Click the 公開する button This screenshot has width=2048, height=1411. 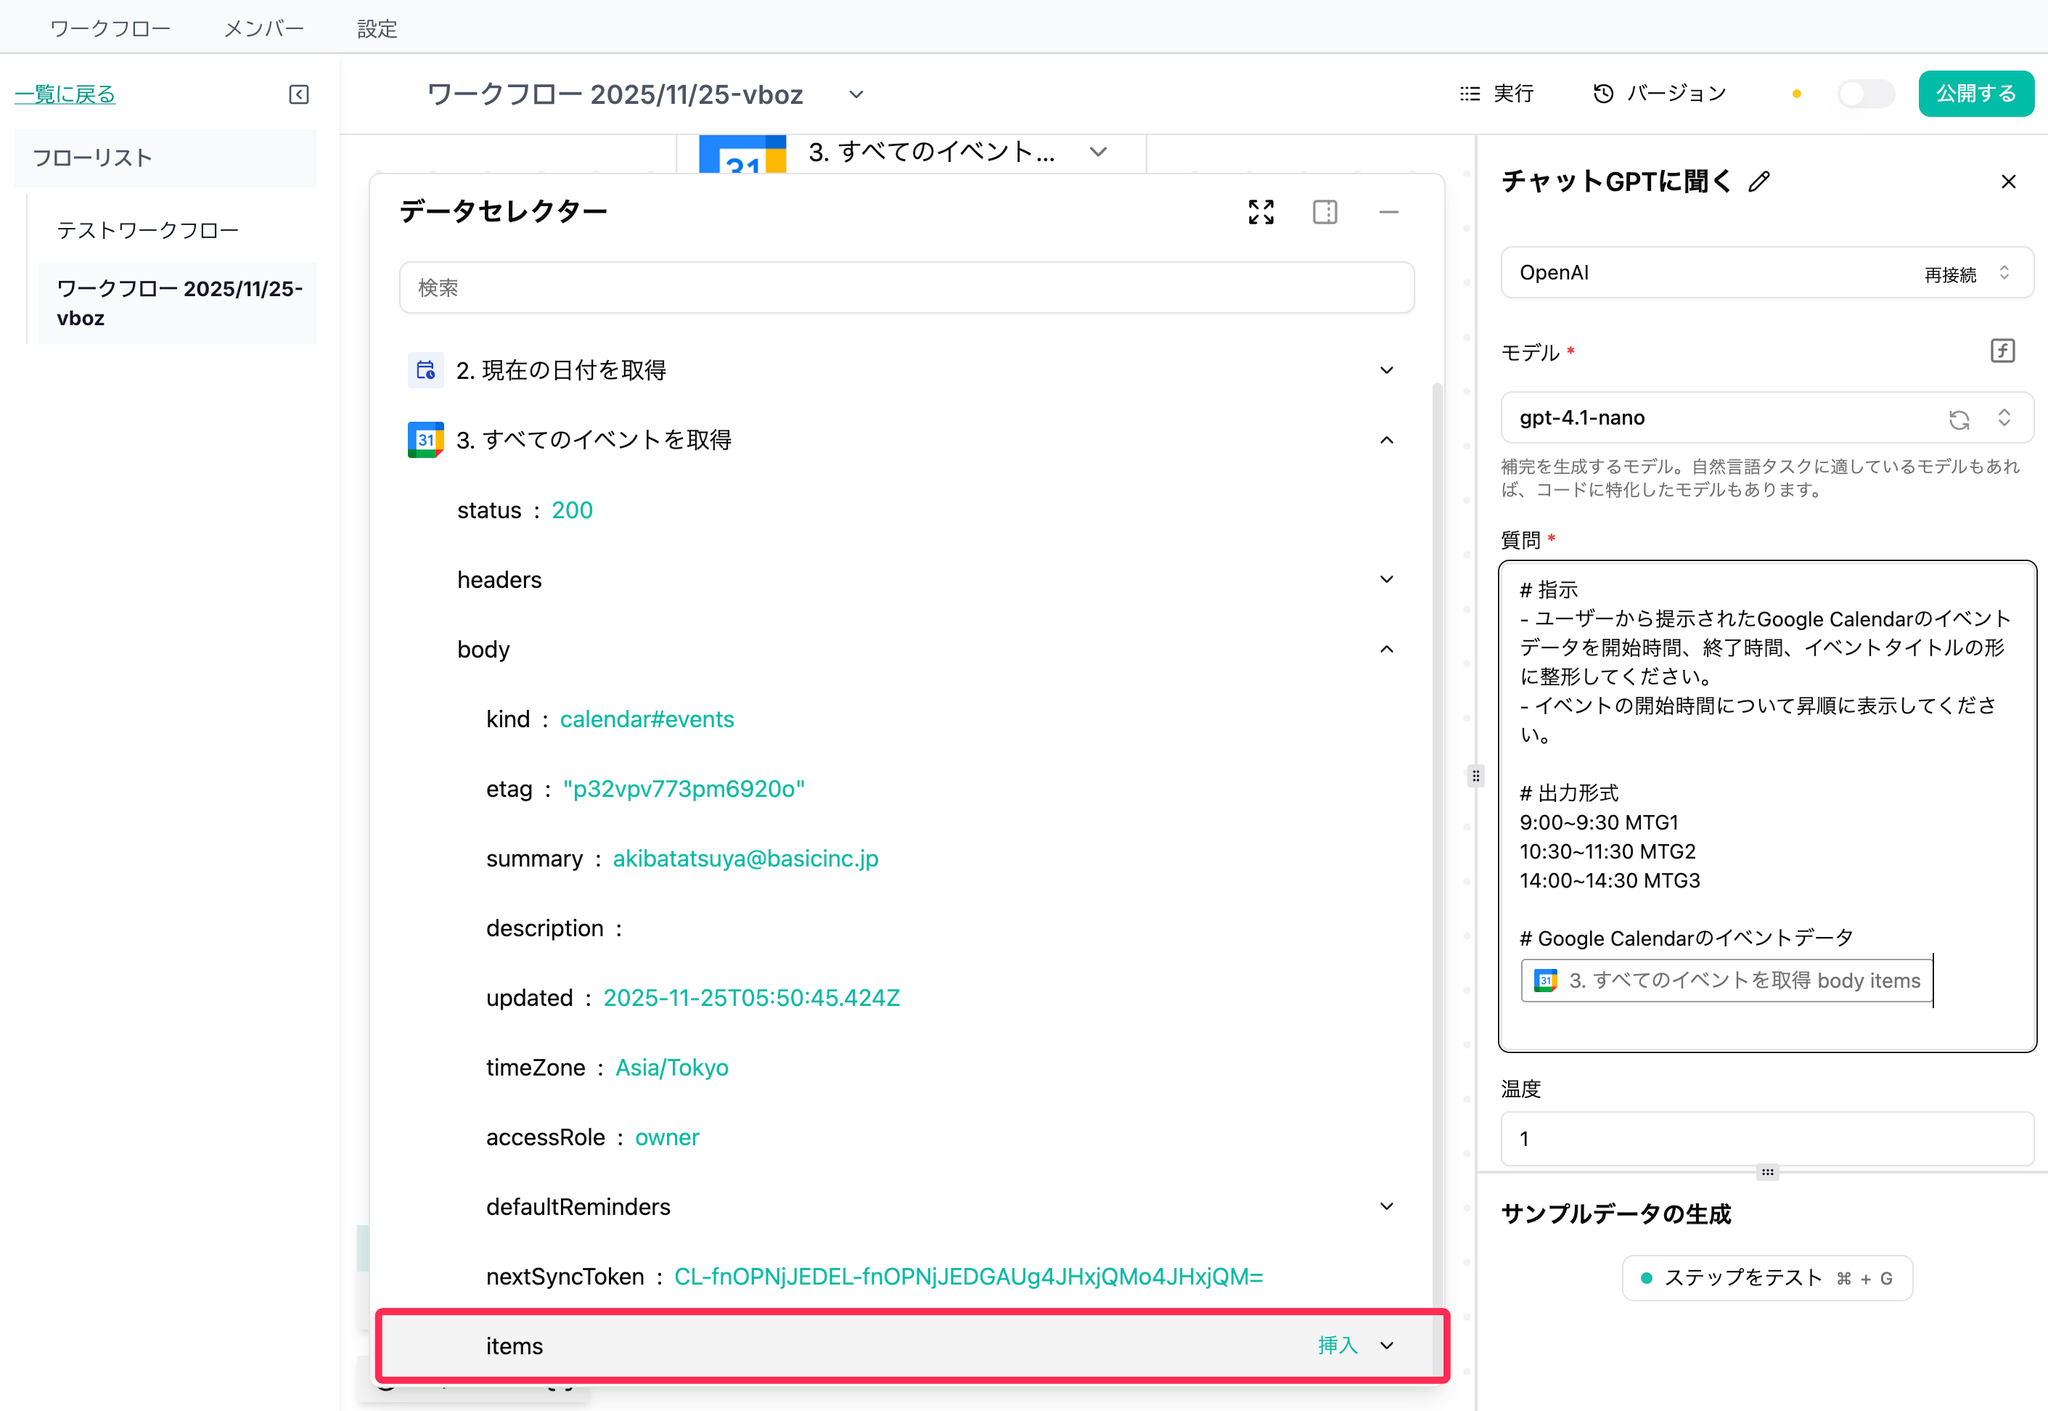tap(1975, 94)
